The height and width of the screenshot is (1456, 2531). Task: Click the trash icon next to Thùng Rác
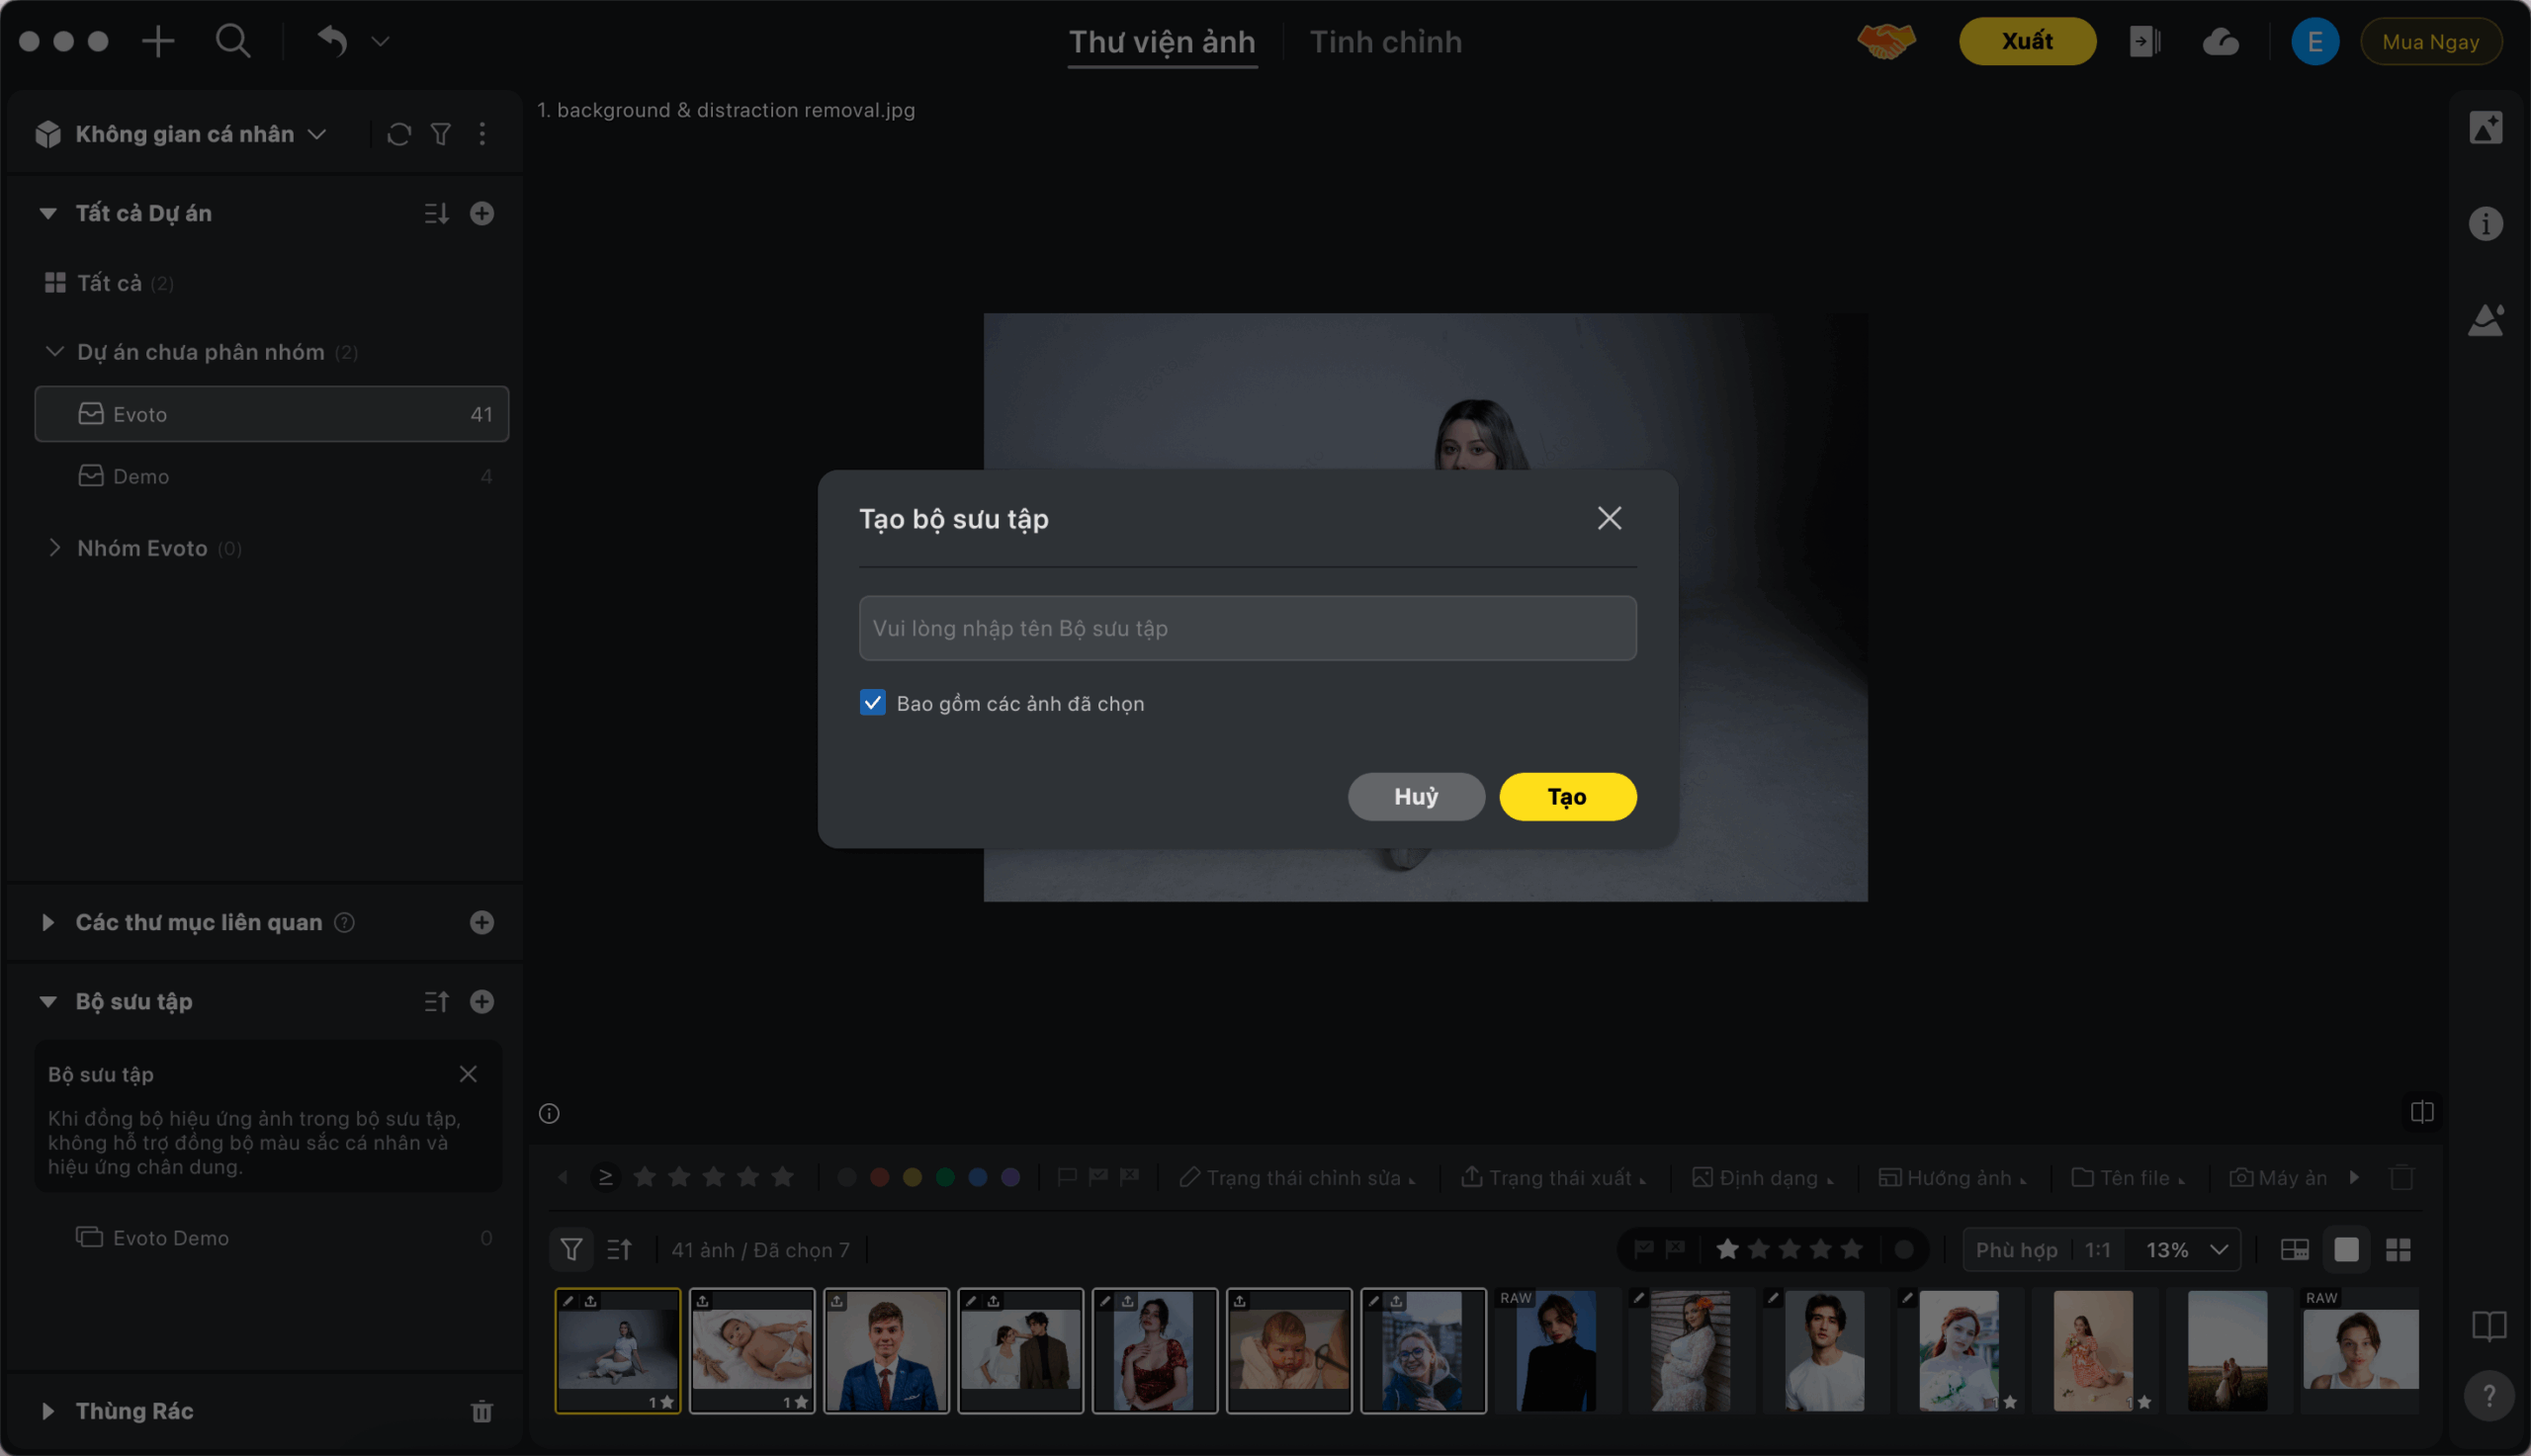(x=482, y=1411)
